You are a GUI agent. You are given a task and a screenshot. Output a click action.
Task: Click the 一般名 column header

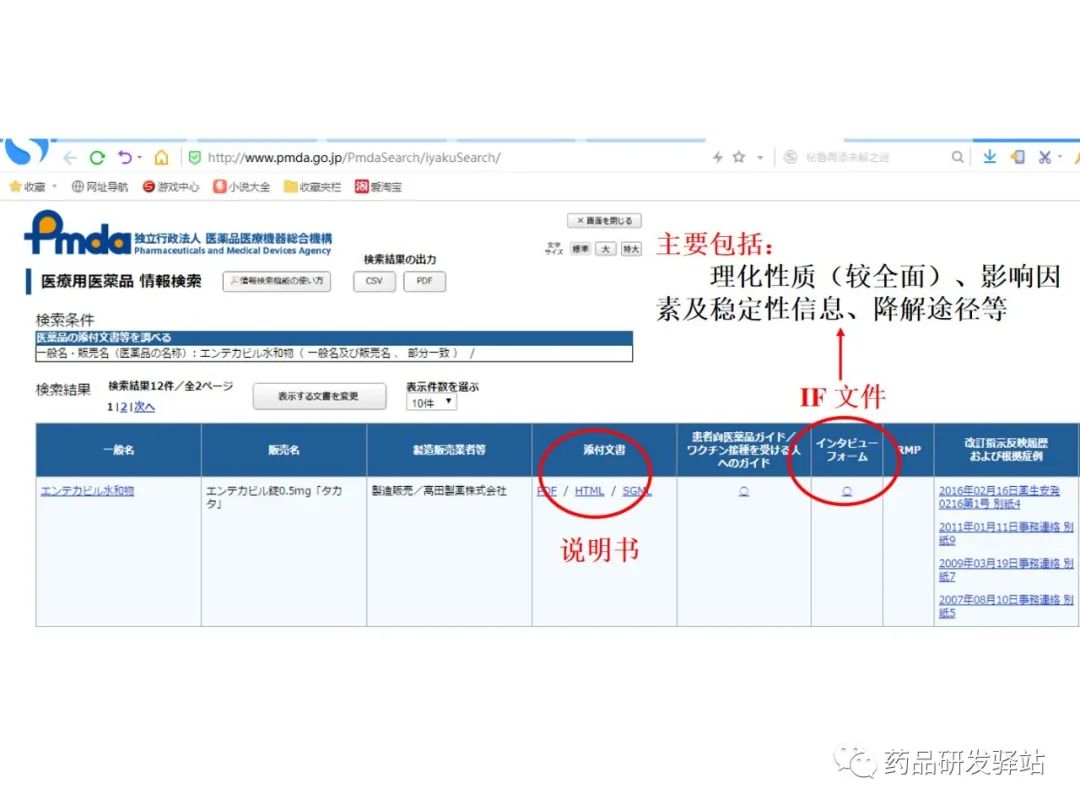(118, 450)
